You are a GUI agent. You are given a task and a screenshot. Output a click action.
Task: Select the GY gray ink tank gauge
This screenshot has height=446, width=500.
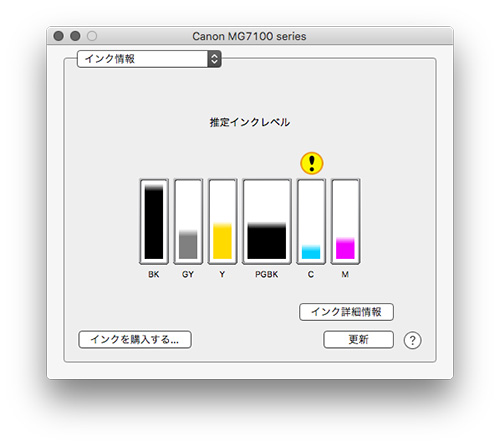188,222
